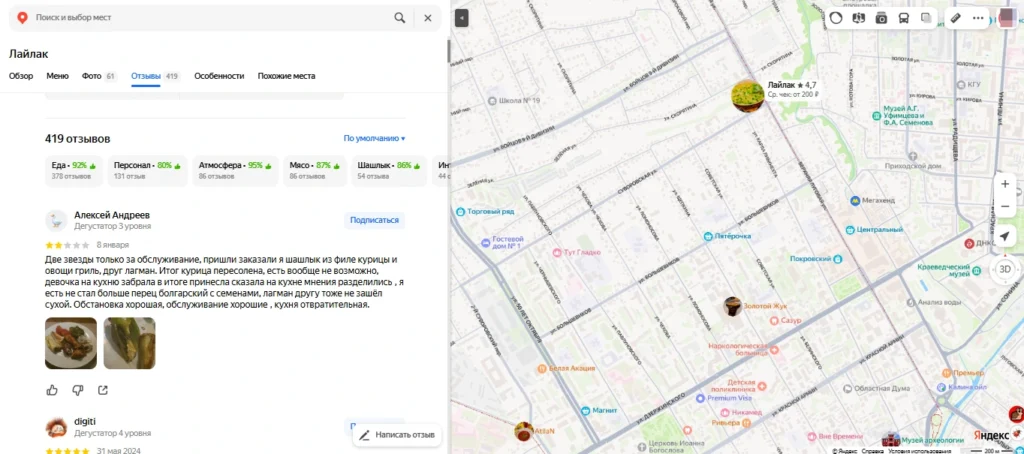
Task: Click the magnifier search icon
Action: click(400, 18)
